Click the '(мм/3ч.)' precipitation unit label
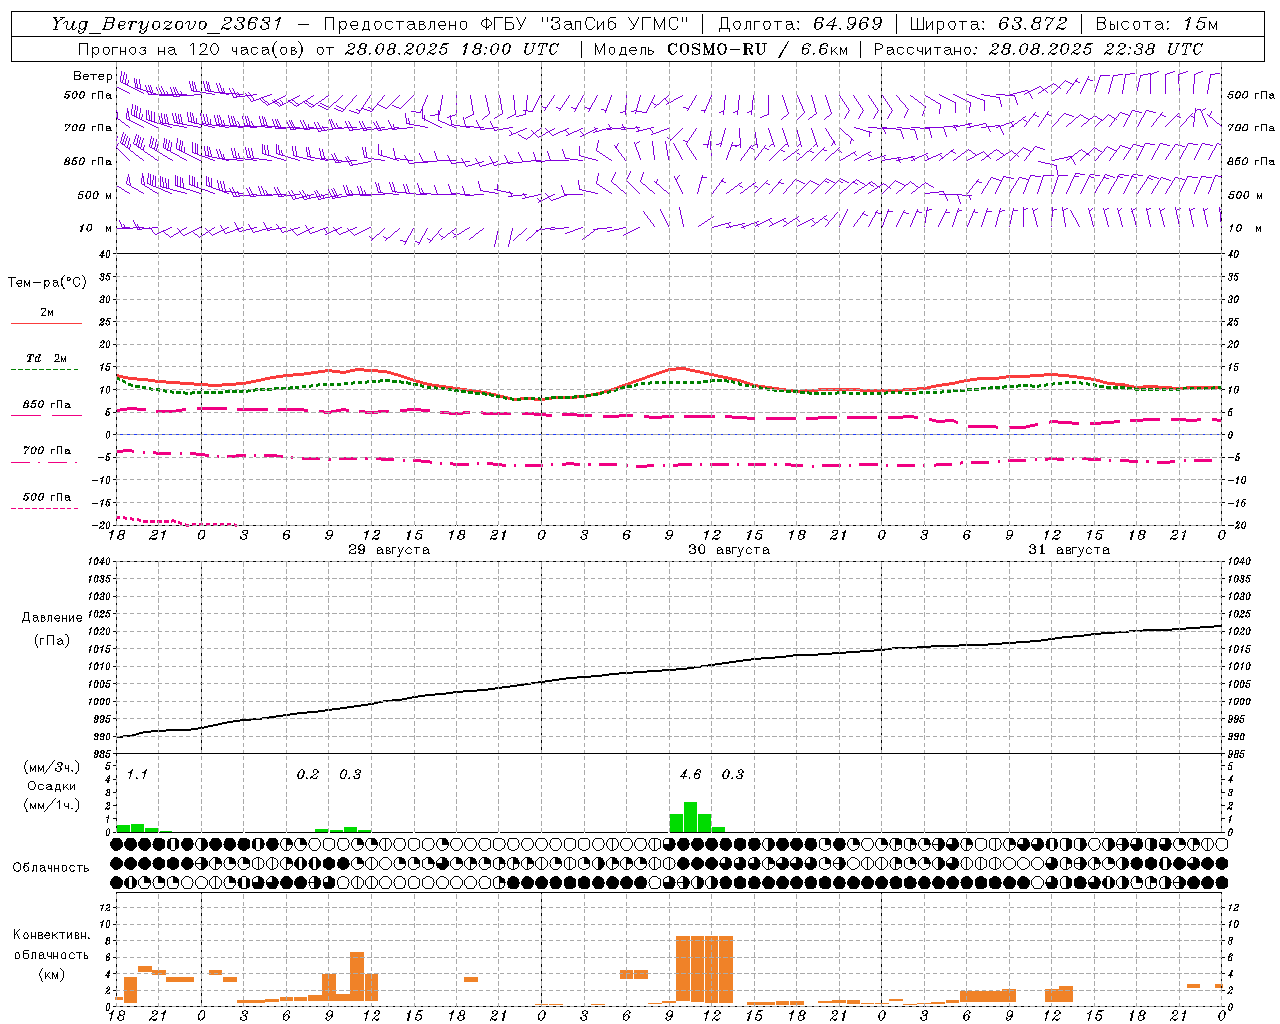The width and height of the screenshot is (1280, 1024). pos(52,767)
